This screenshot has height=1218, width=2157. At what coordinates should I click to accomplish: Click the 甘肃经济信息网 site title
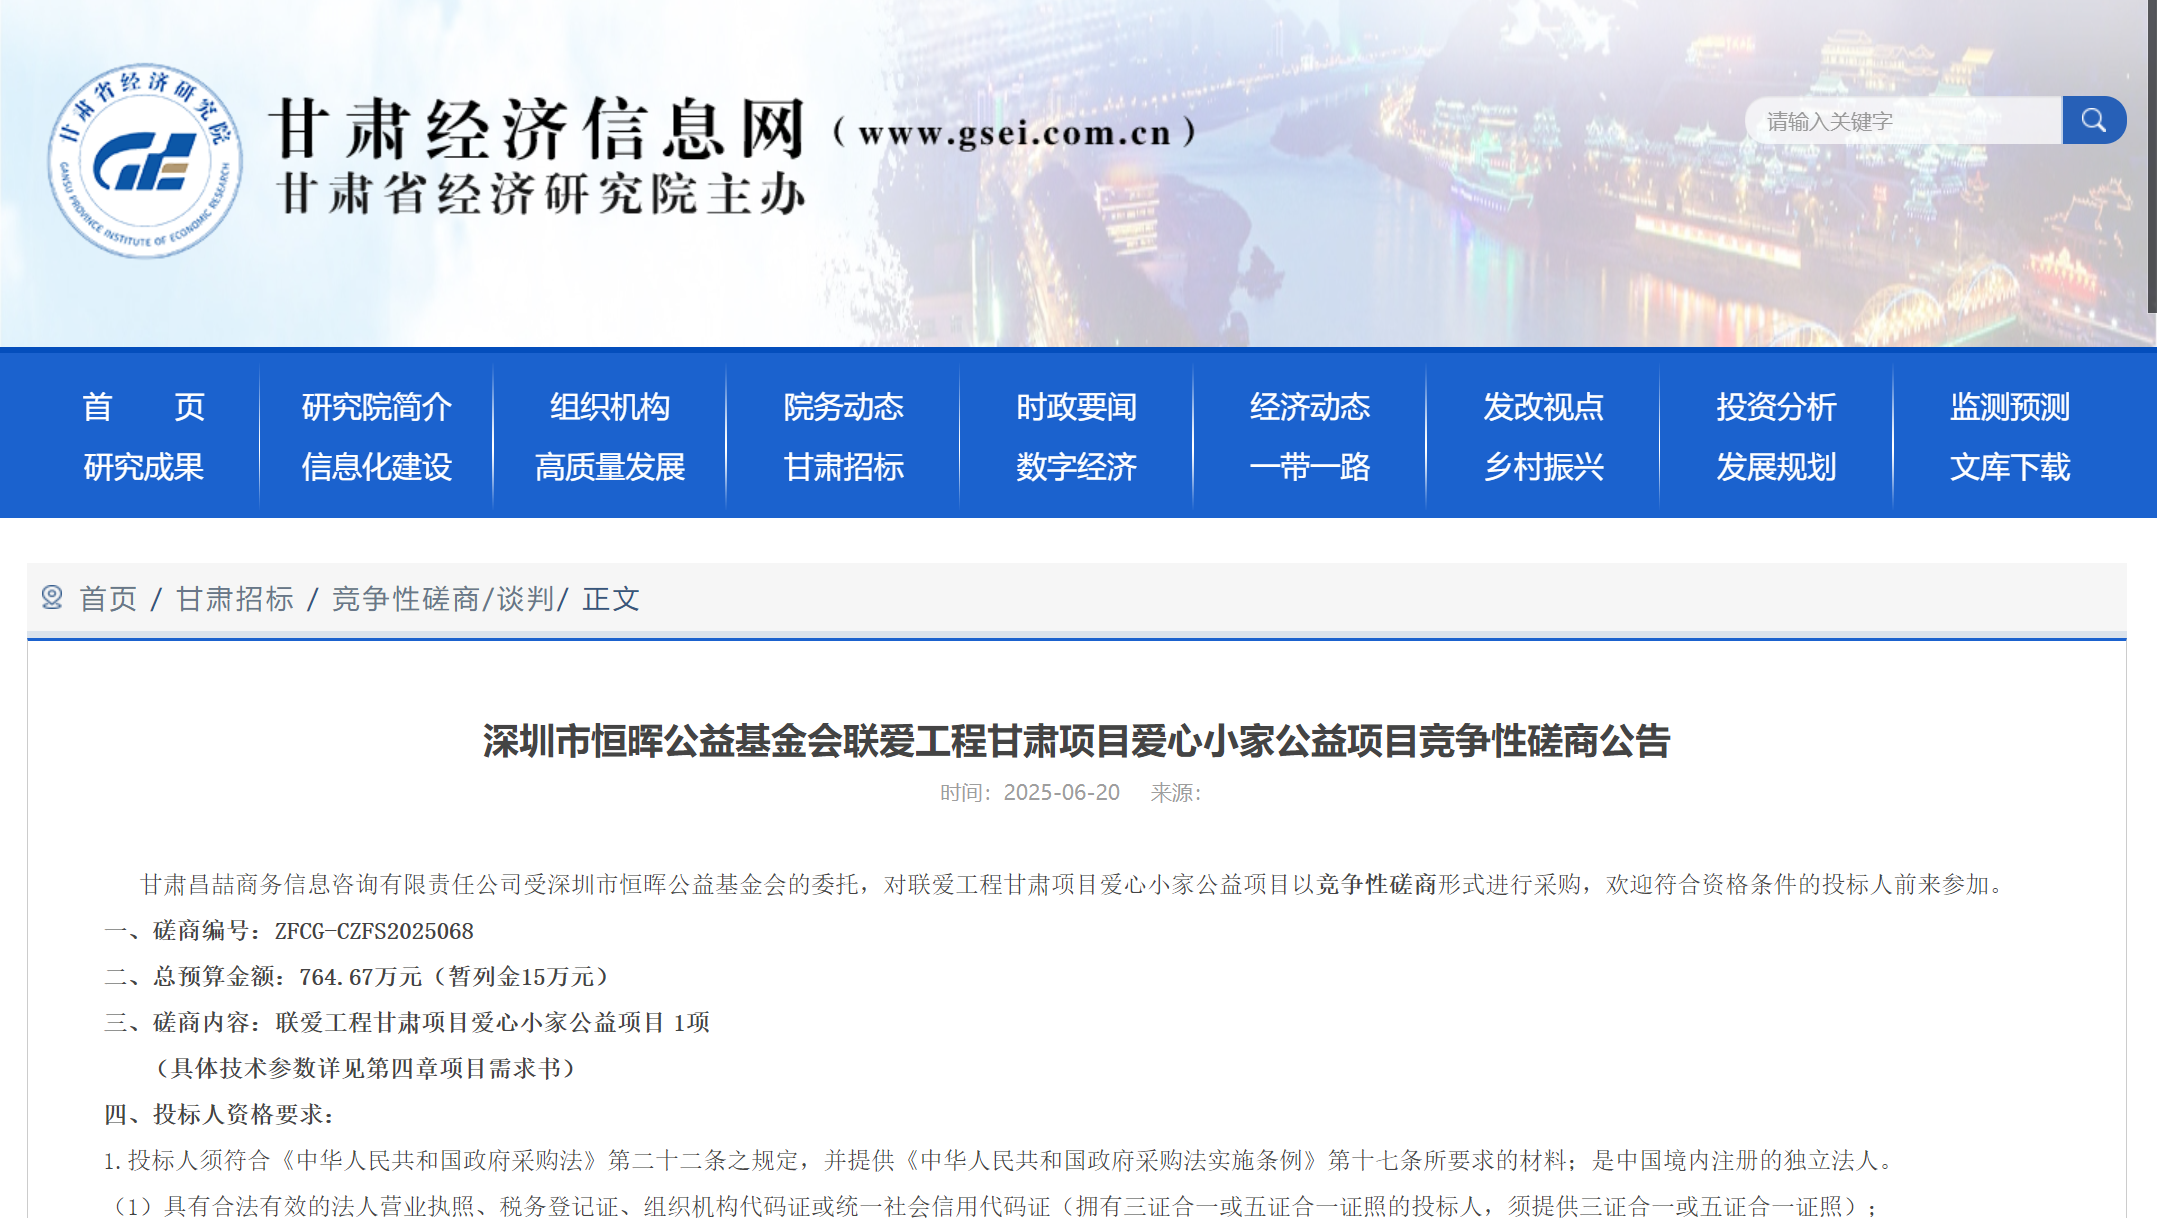coord(538,130)
